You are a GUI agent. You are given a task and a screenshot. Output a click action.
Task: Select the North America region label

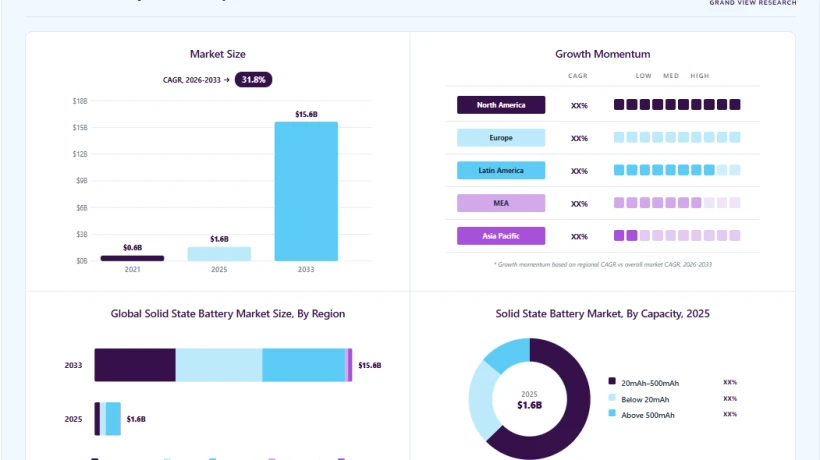[x=501, y=105]
